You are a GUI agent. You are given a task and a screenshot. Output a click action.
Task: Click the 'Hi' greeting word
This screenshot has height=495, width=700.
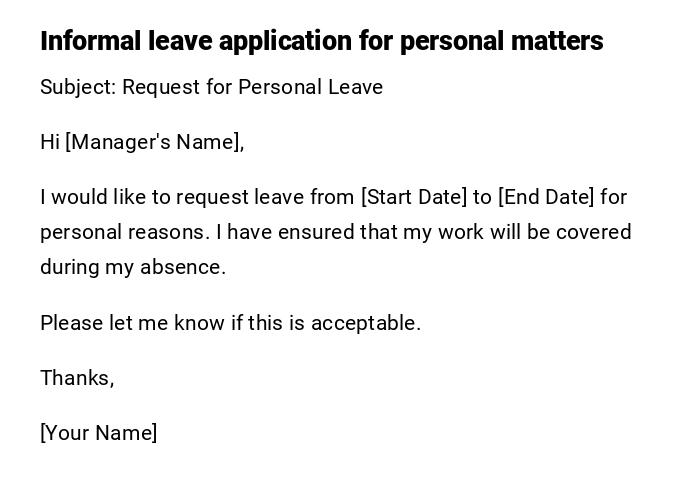(50, 142)
